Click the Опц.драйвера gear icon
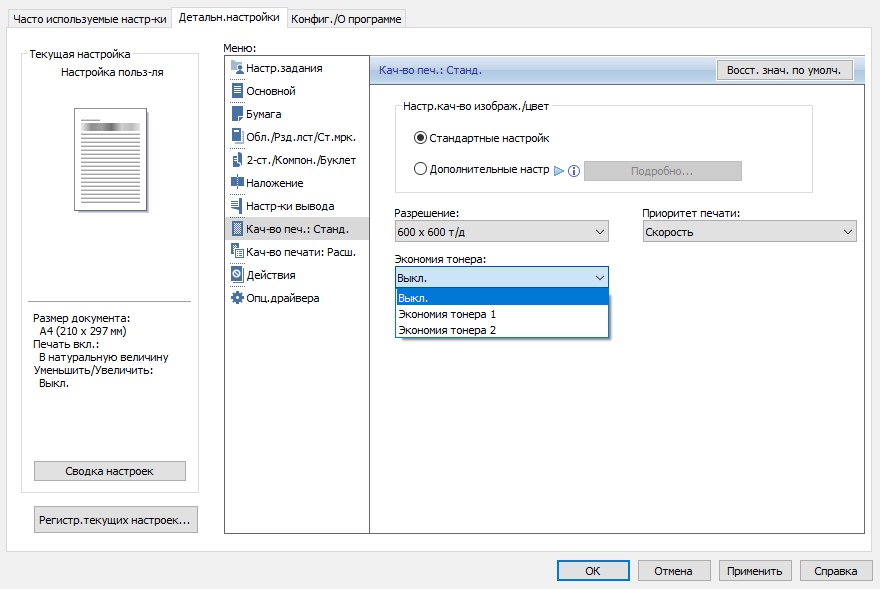880x589 pixels. [237, 298]
